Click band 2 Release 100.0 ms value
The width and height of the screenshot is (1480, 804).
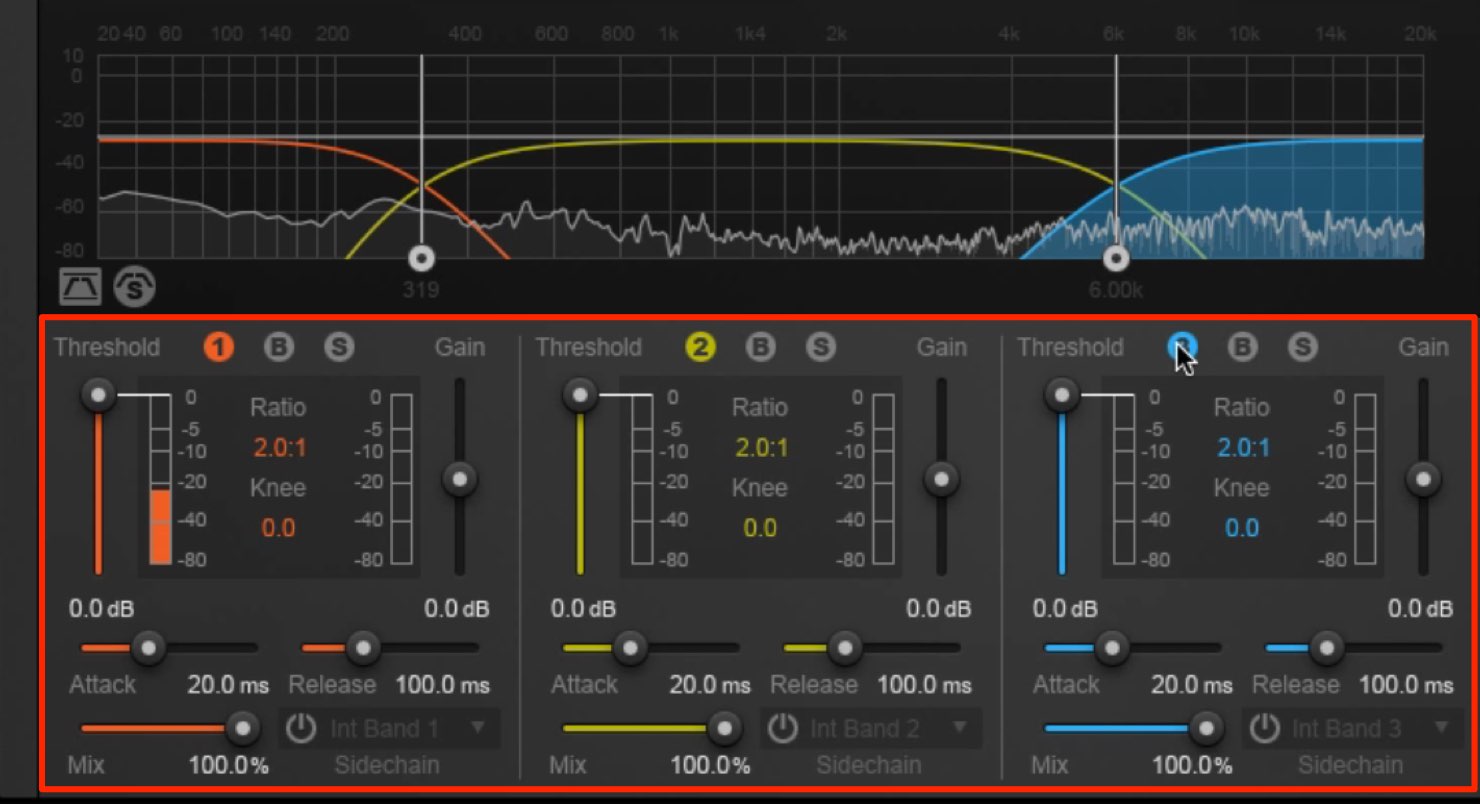[924, 685]
